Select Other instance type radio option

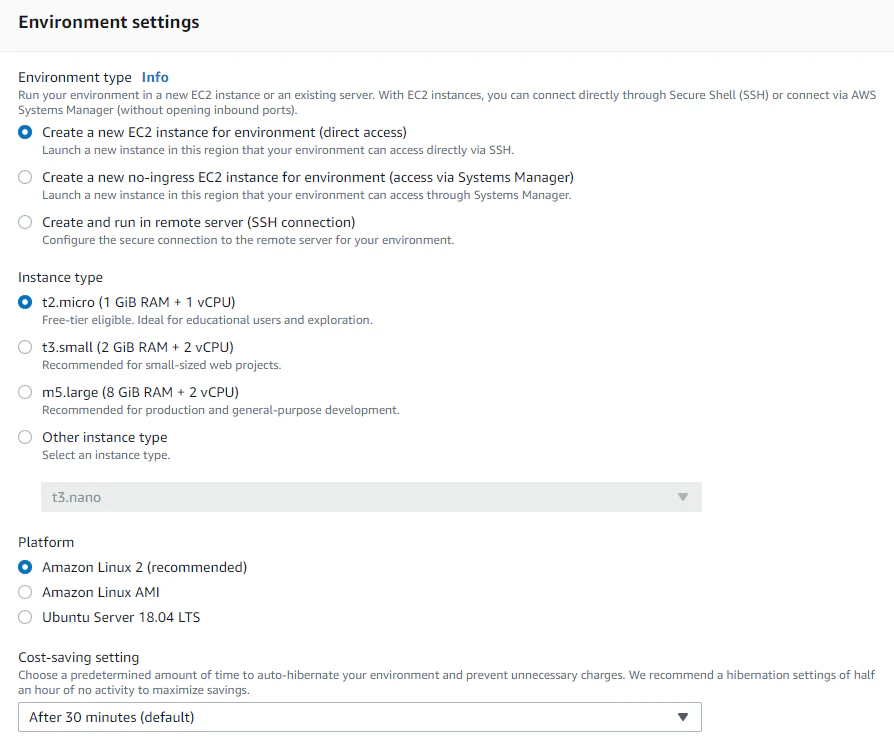[x=25, y=437]
